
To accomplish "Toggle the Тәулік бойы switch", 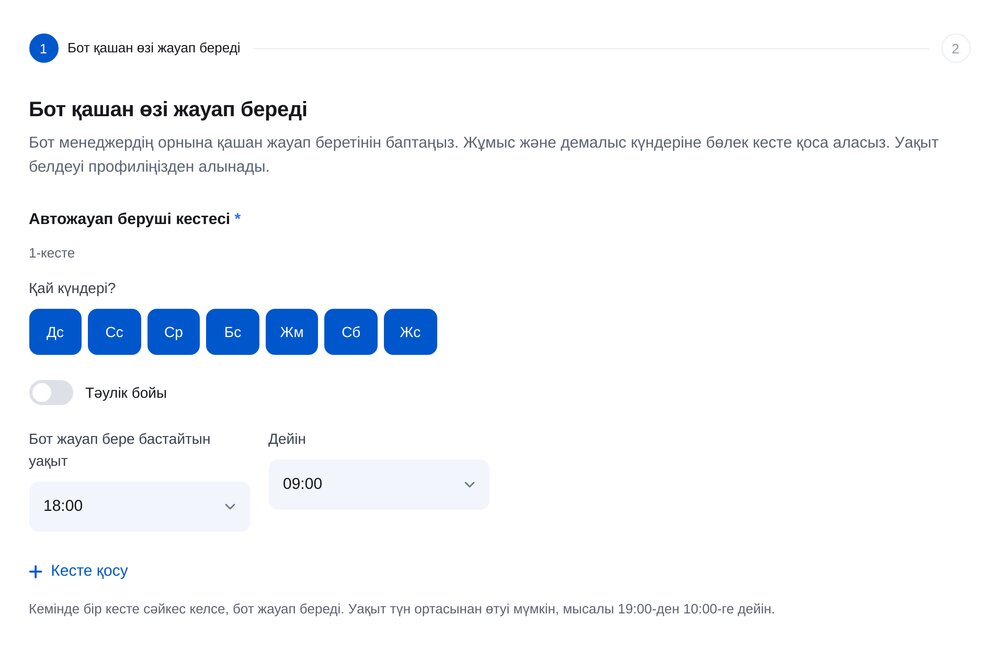I will [51, 393].
